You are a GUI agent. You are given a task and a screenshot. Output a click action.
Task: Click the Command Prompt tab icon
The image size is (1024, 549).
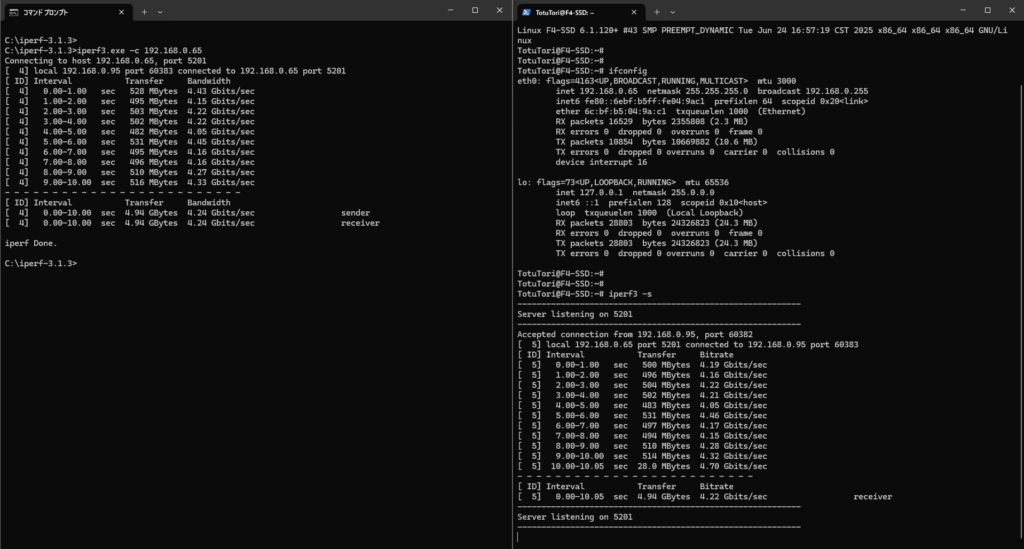14,12
